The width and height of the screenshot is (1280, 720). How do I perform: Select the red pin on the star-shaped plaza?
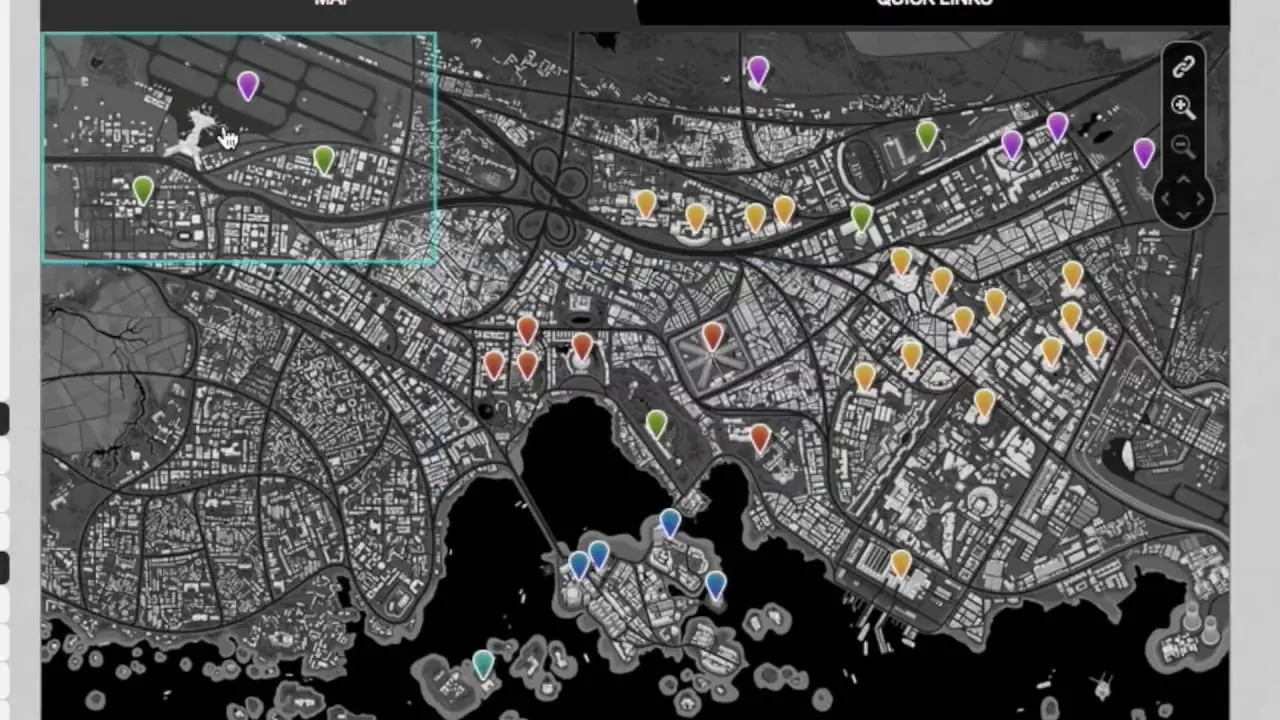[712, 336]
